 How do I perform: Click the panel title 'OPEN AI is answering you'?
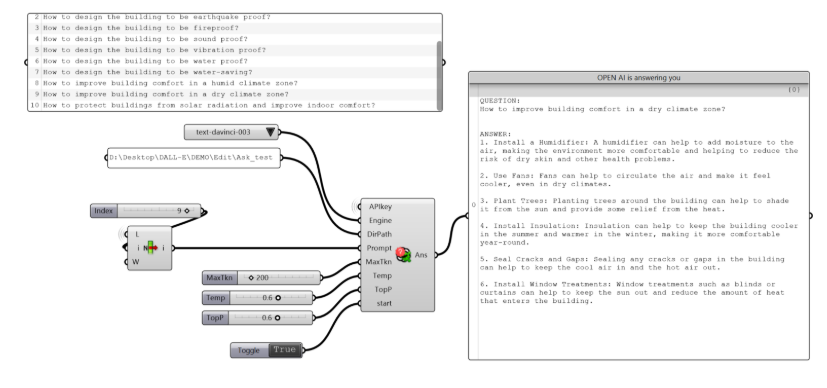pyautogui.click(x=639, y=78)
